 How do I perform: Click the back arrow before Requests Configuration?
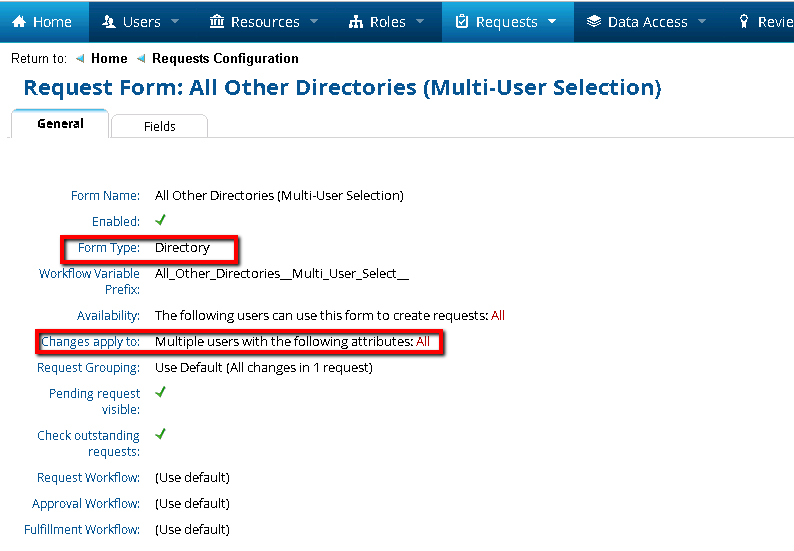141,59
